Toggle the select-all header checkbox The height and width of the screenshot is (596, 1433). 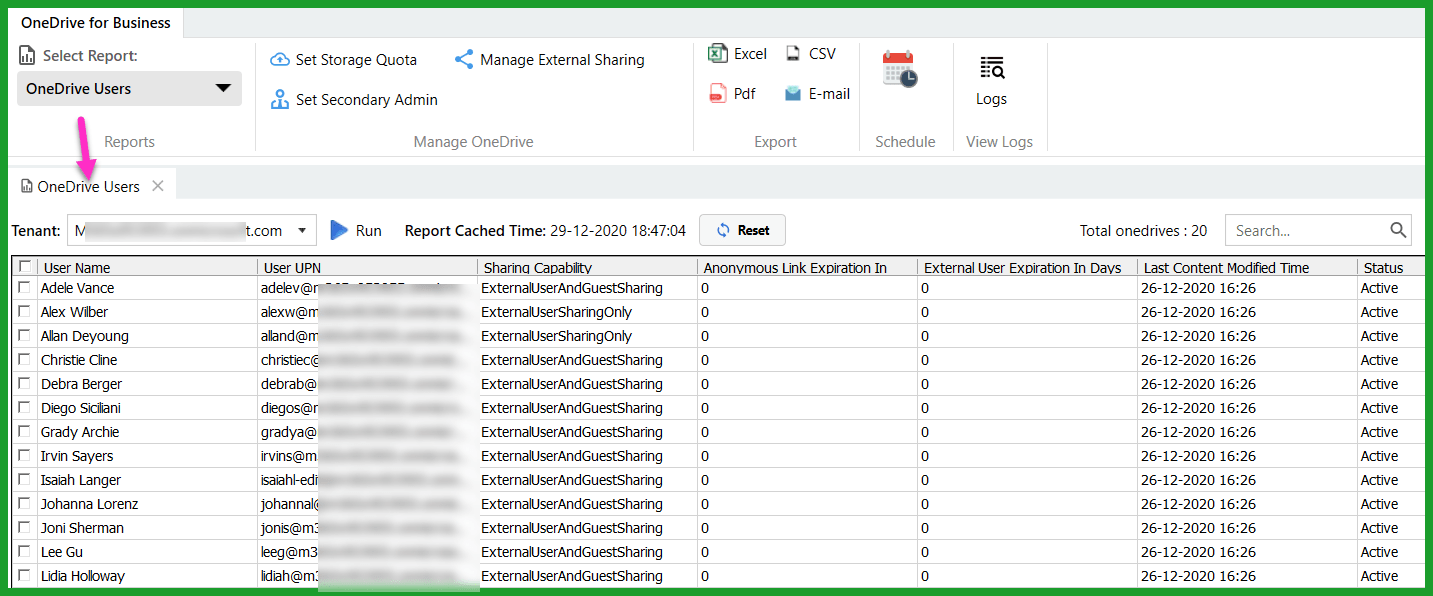[x=24, y=267]
